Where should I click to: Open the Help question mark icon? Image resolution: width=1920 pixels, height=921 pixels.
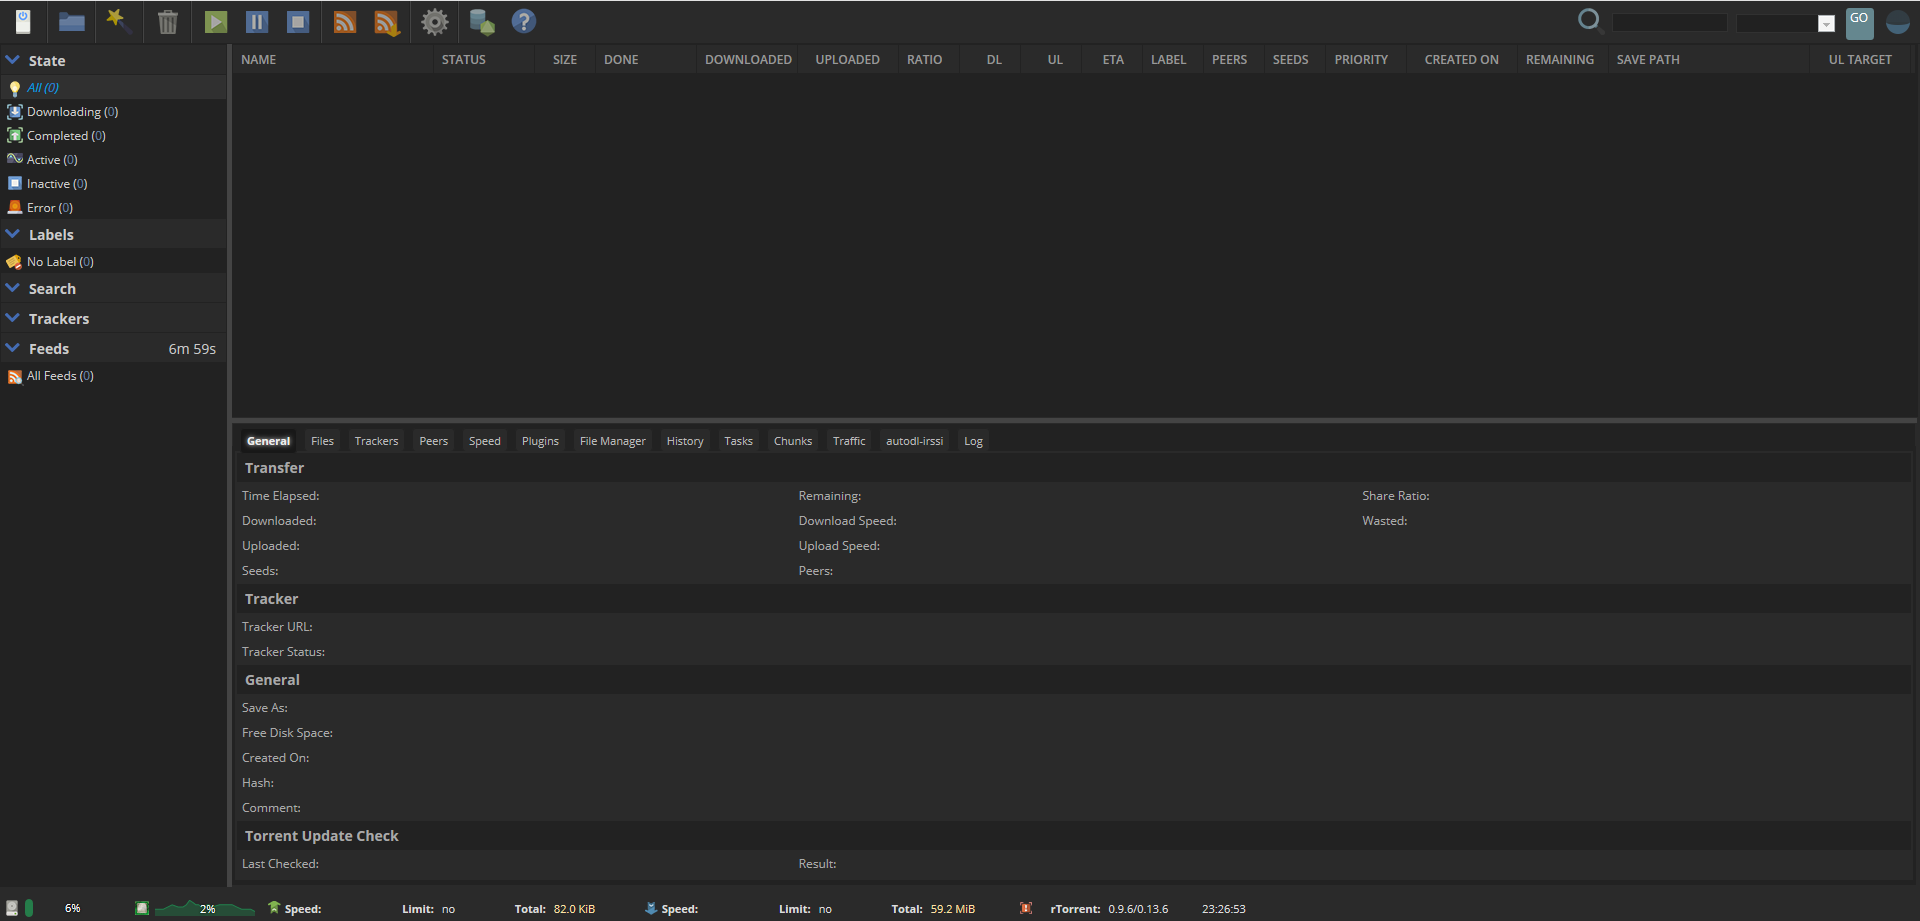(x=523, y=22)
